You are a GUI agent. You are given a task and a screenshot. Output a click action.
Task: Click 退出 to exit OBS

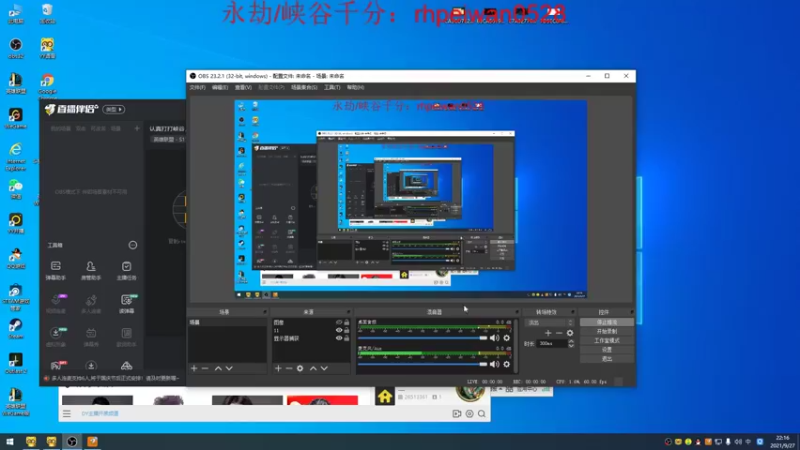click(x=607, y=359)
